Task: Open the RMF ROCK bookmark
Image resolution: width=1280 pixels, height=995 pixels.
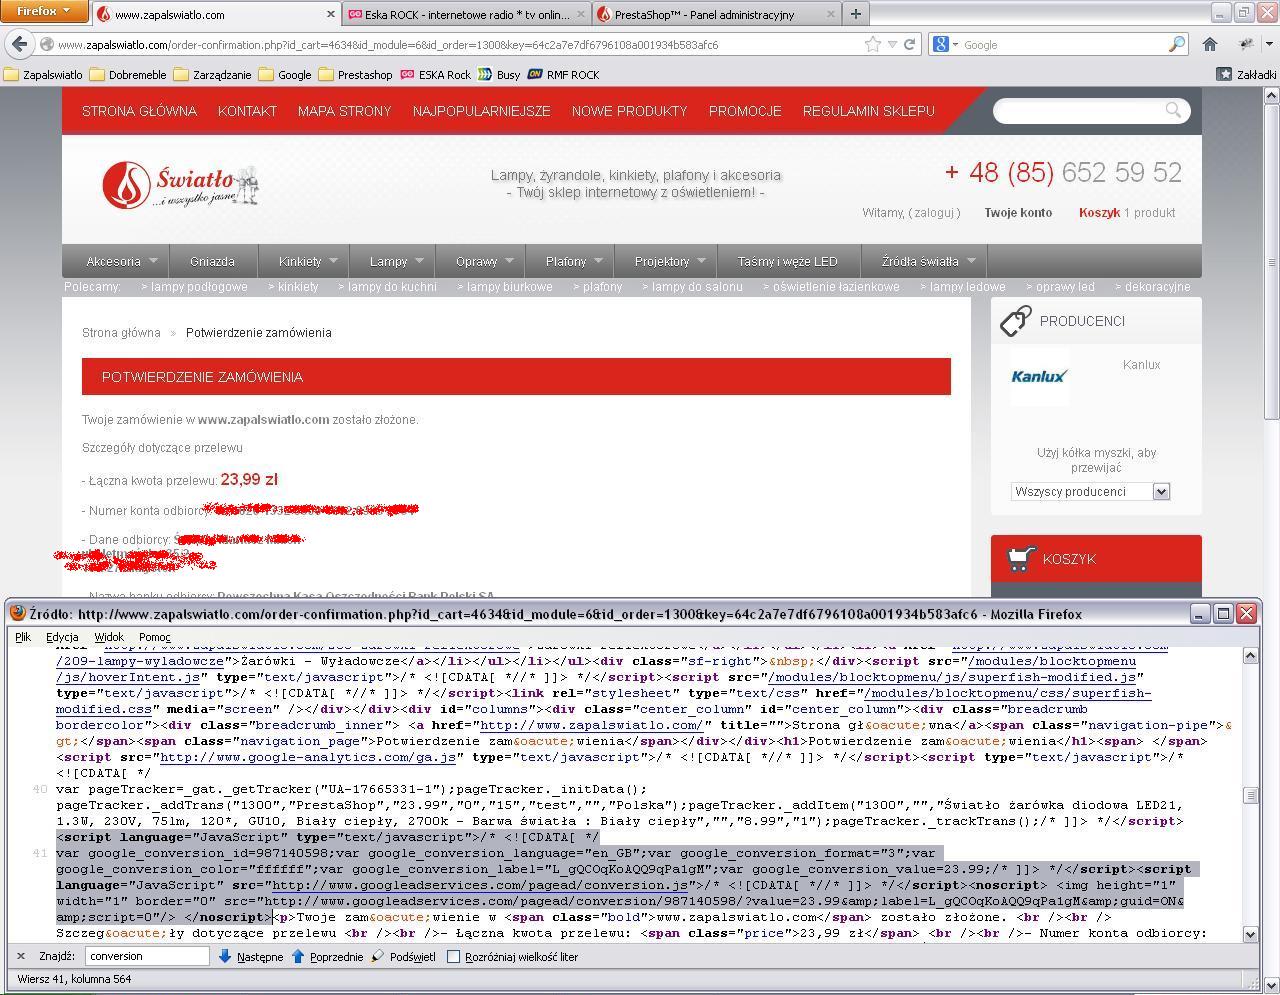Action: (x=563, y=74)
